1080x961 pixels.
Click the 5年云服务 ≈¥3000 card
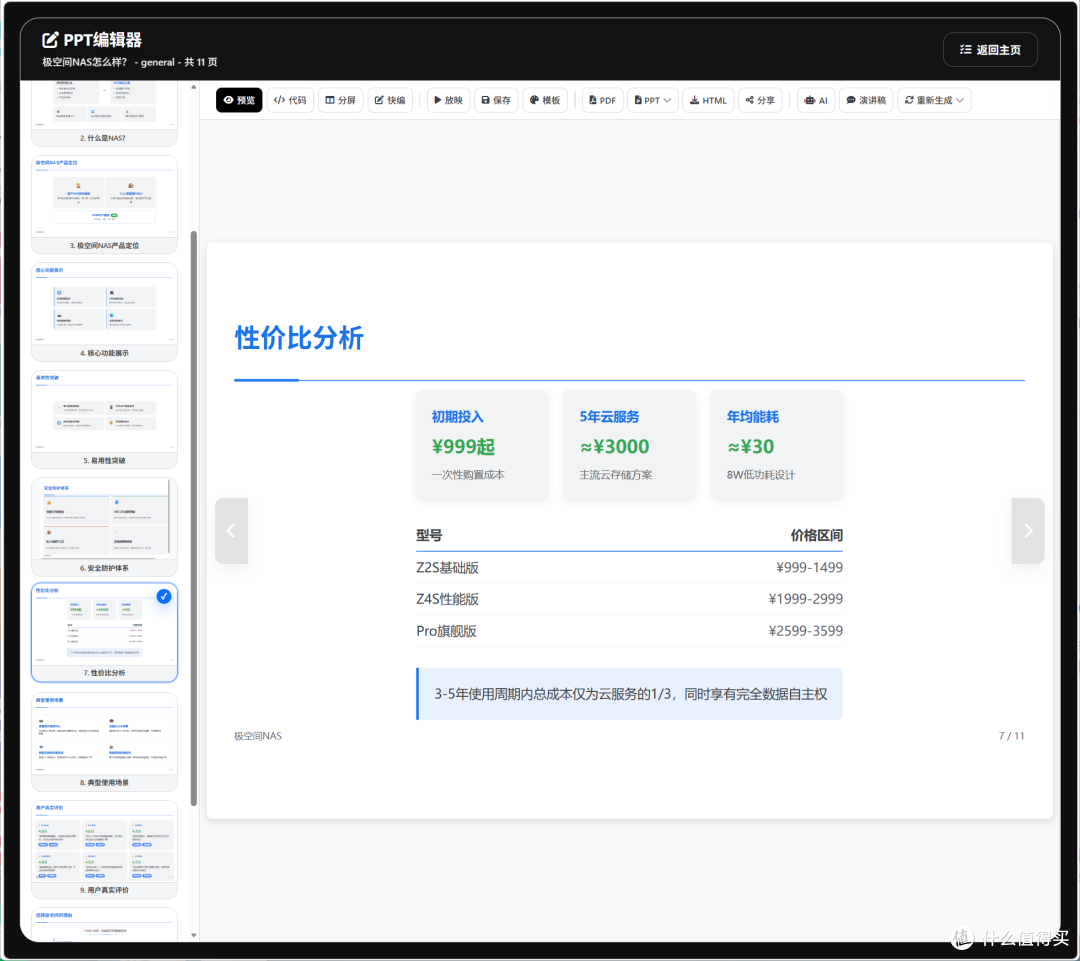pos(630,445)
